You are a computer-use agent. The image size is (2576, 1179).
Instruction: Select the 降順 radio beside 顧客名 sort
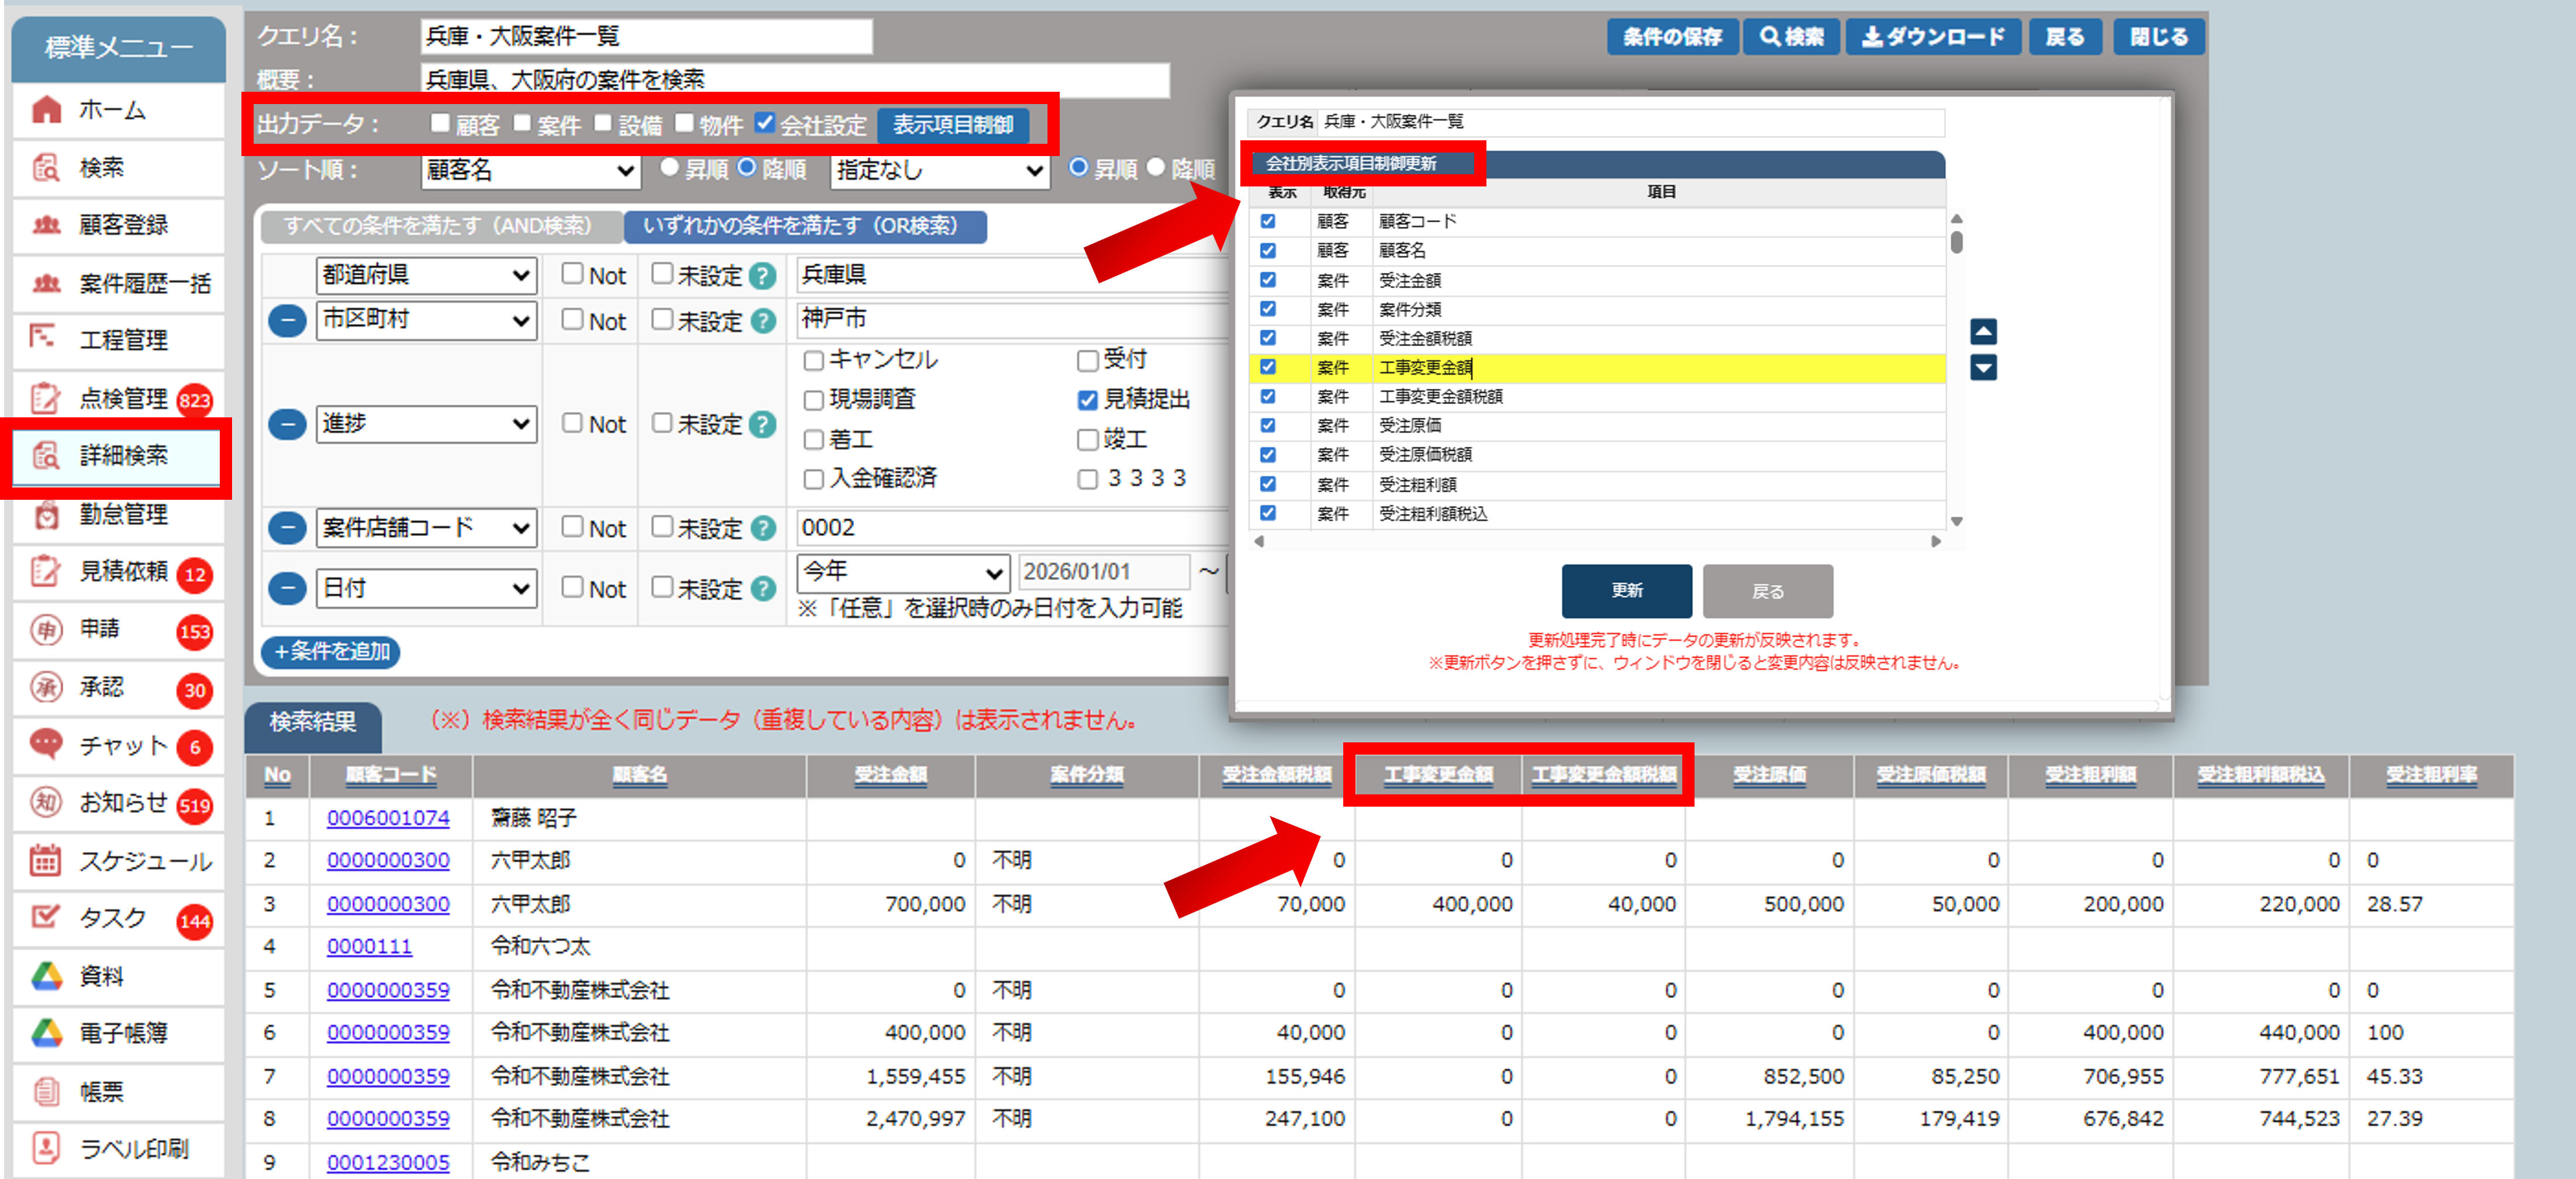pos(747,168)
